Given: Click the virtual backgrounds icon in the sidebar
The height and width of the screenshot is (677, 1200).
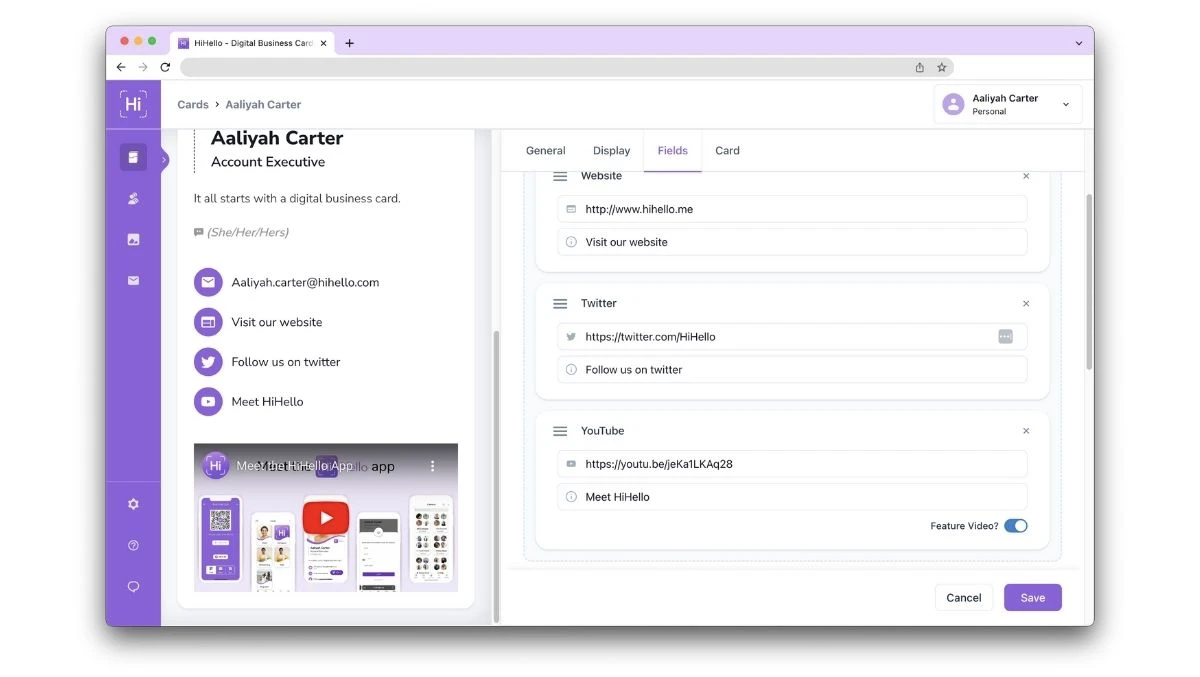Looking at the screenshot, I should (x=133, y=239).
